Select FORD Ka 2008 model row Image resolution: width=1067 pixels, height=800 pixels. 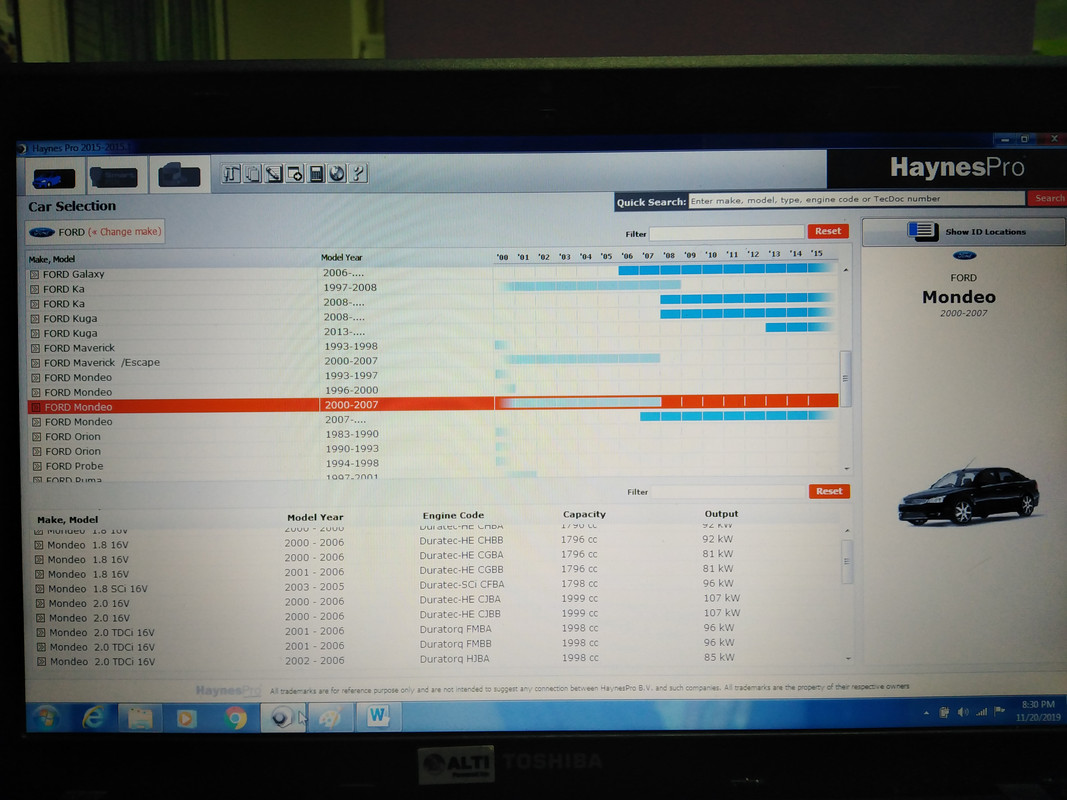pyautogui.click(x=433, y=303)
